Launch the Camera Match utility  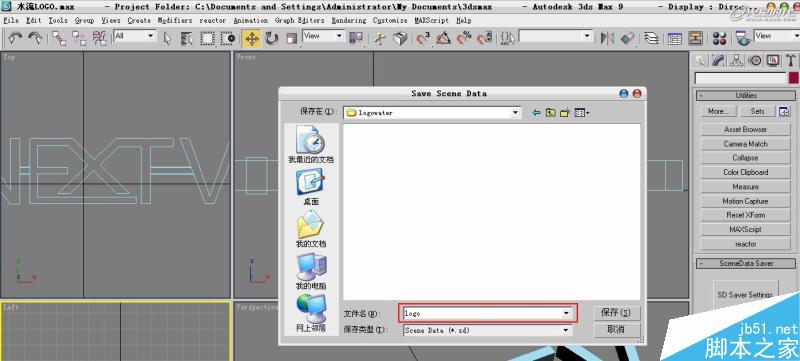pyautogui.click(x=745, y=144)
